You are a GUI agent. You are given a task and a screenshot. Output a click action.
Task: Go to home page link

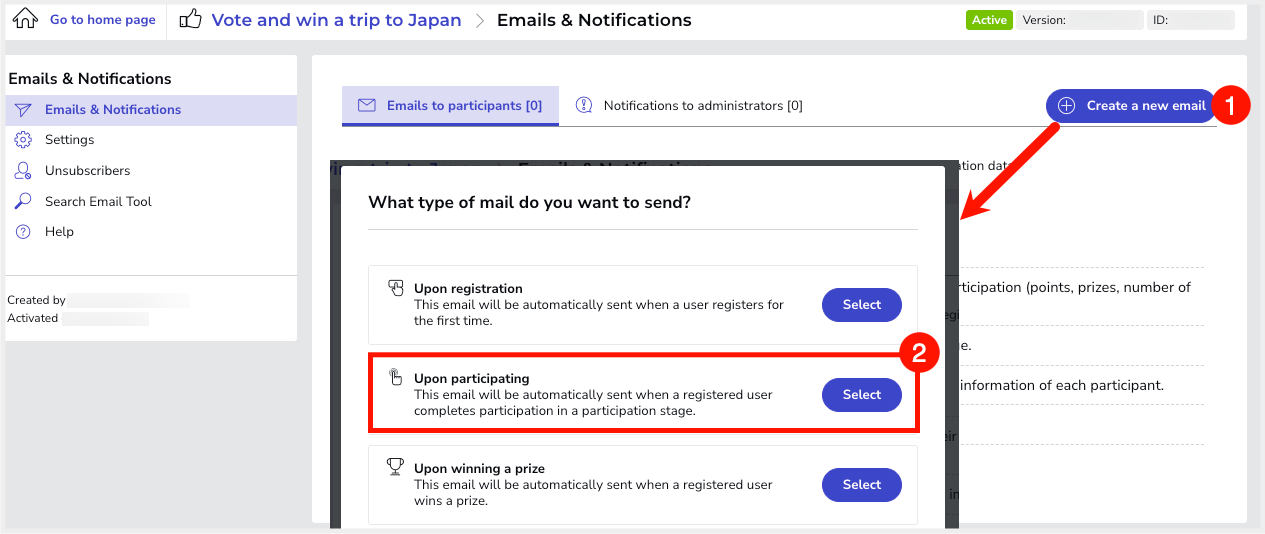coord(103,20)
